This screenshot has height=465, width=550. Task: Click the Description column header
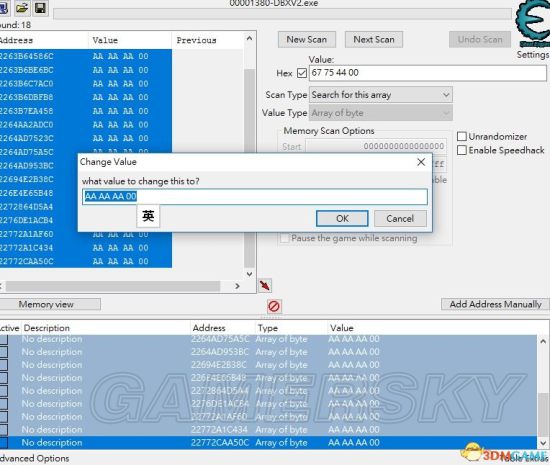47,328
